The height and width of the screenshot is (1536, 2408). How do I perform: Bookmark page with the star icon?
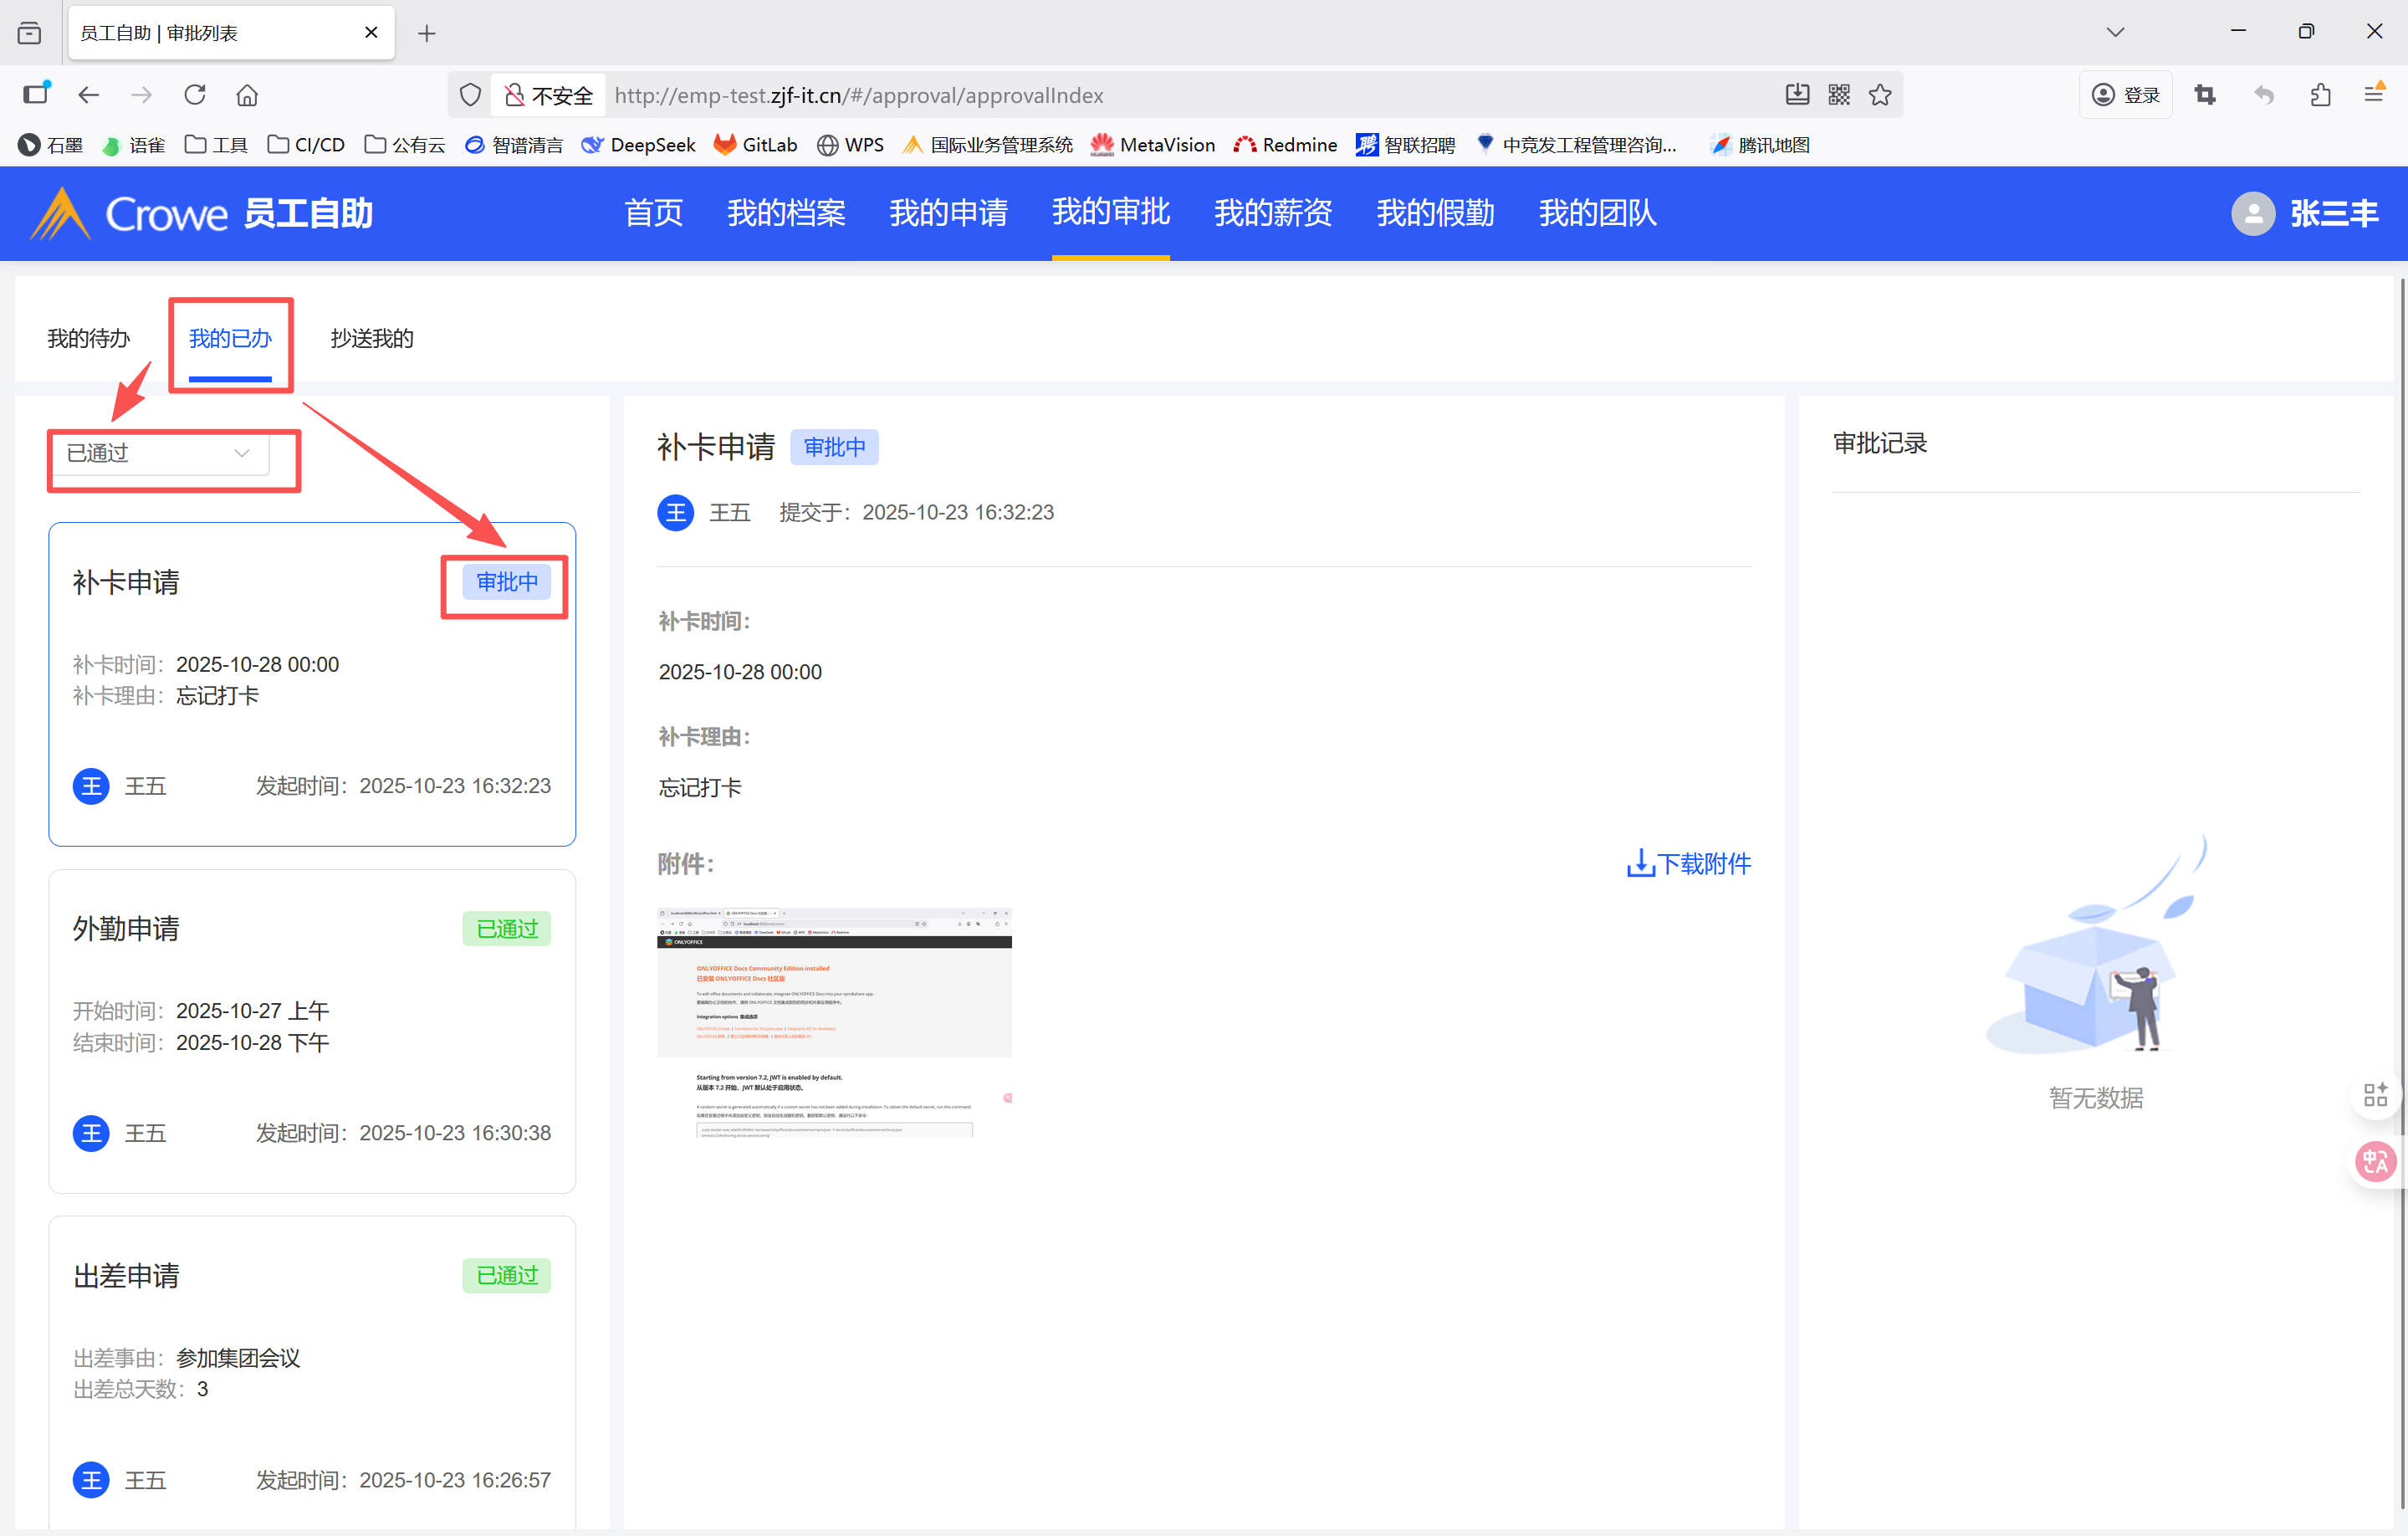(1880, 95)
